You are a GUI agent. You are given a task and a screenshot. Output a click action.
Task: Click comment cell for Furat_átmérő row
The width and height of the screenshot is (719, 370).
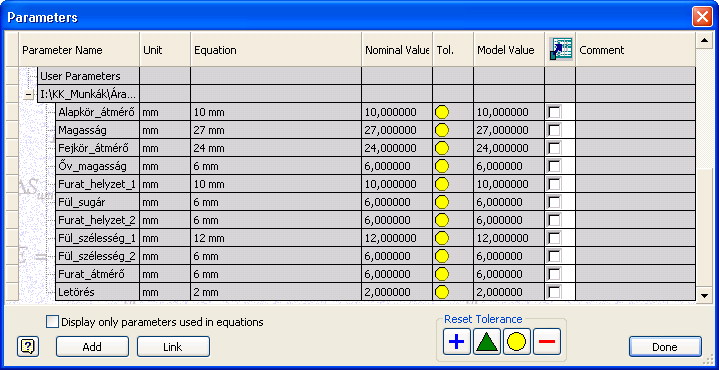(636, 274)
